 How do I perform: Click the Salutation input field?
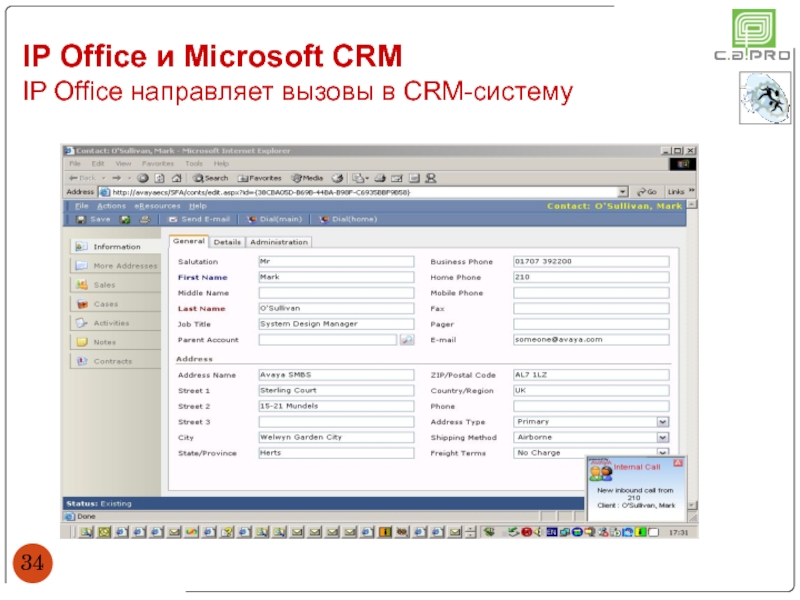(x=336, y=262)
